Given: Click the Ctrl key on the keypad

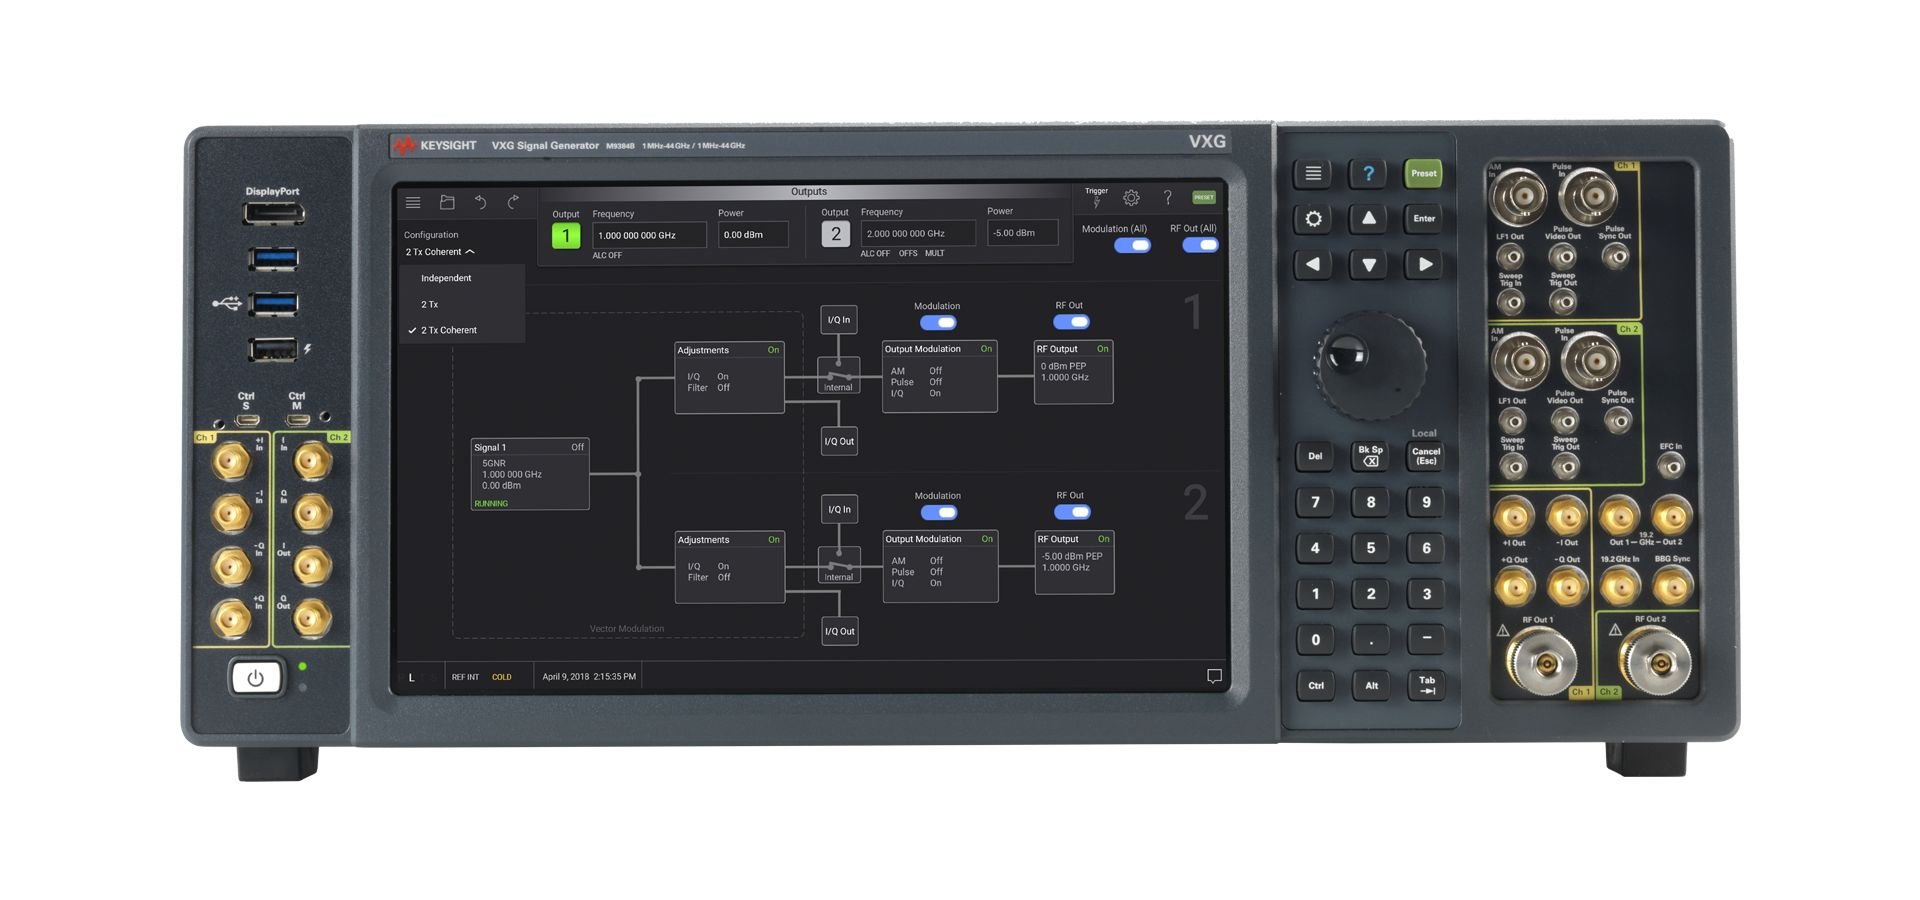Looking at the screenshot, I should 1316,685.
